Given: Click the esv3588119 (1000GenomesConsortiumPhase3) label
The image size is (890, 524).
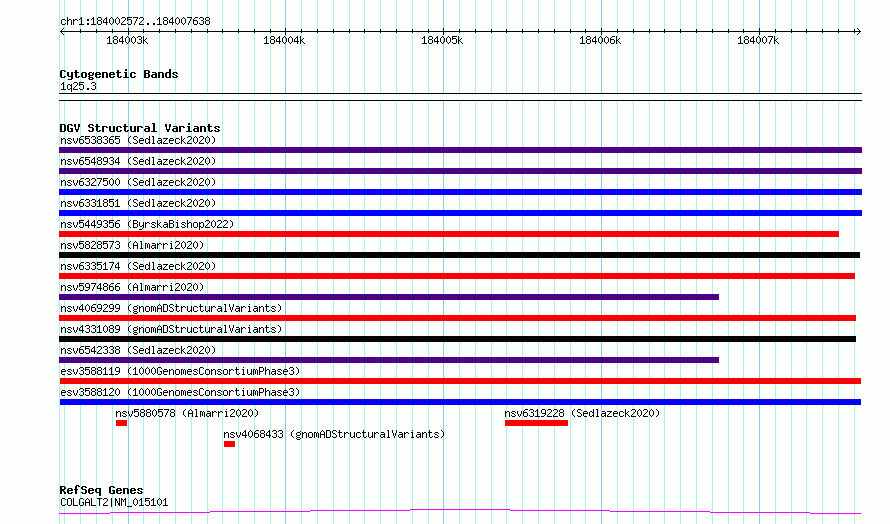Looking at the screenshot, I should [180, 371].
